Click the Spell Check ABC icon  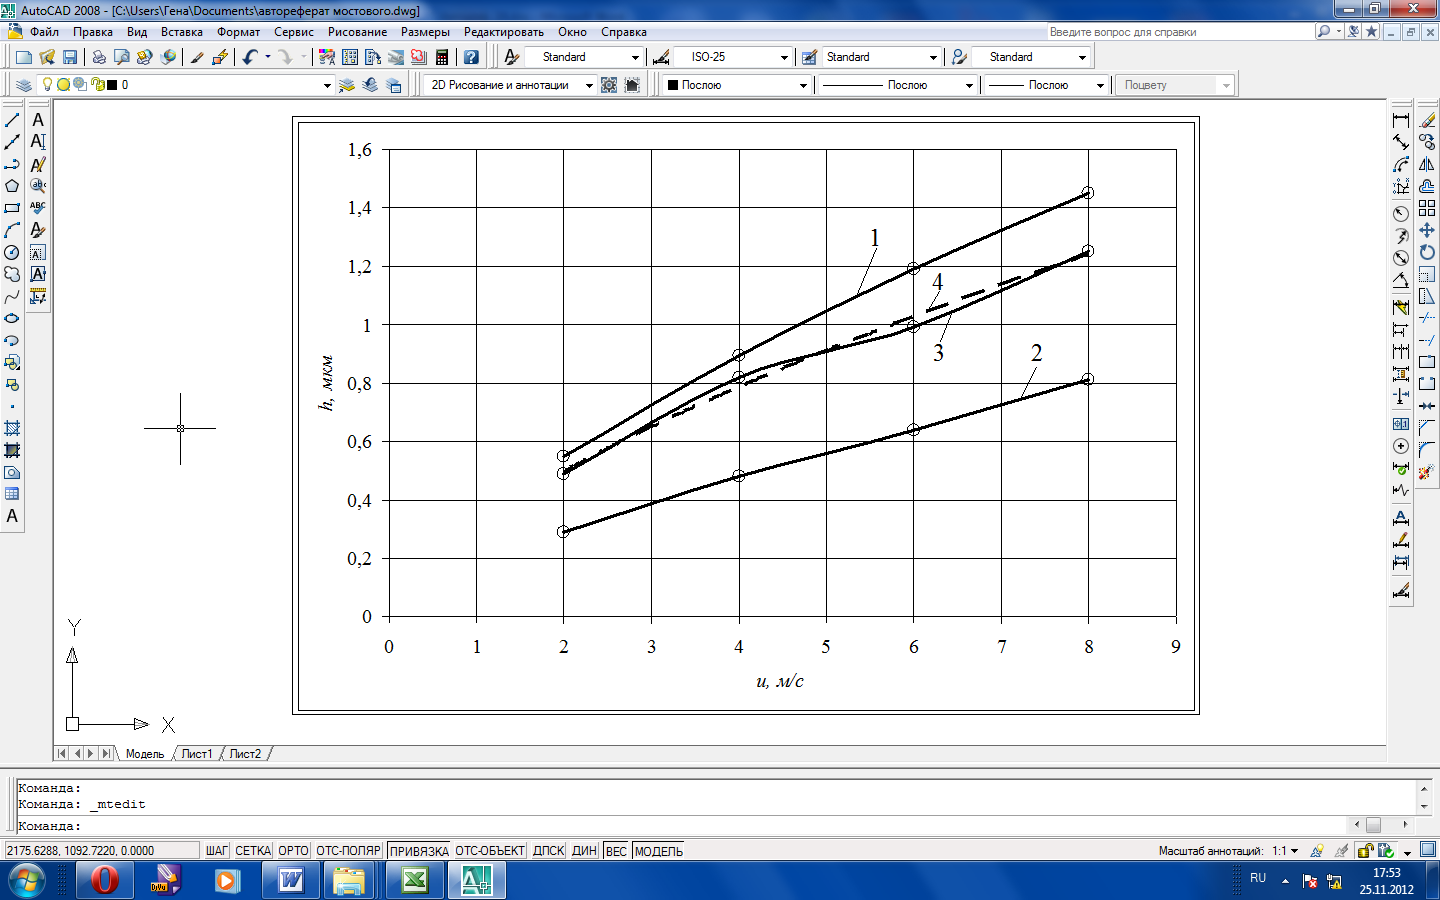[x=38, y=208]
